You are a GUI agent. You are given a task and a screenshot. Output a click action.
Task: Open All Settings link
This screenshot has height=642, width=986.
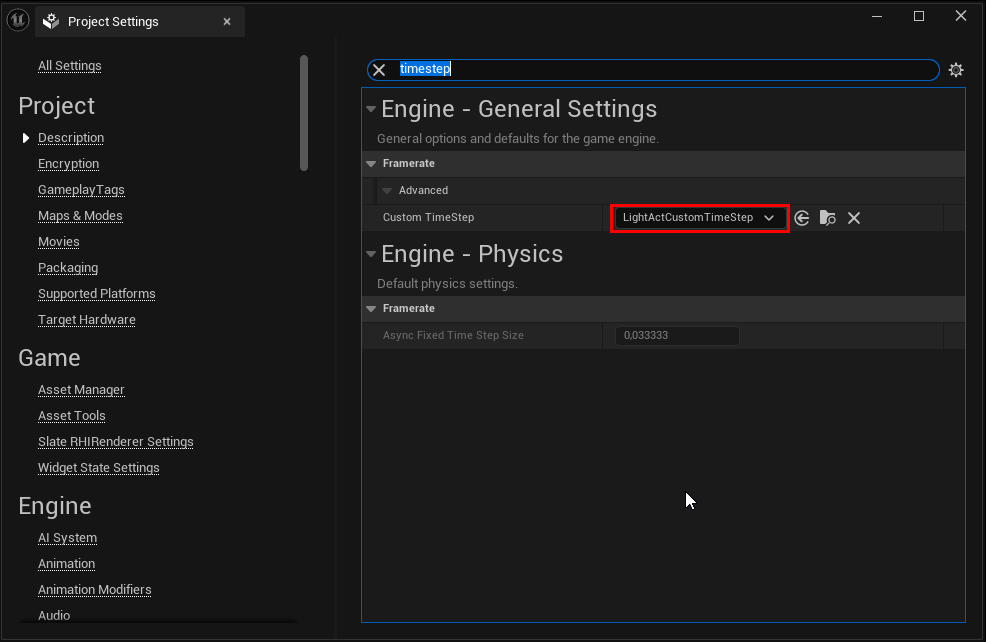click(x=70, y=66)
